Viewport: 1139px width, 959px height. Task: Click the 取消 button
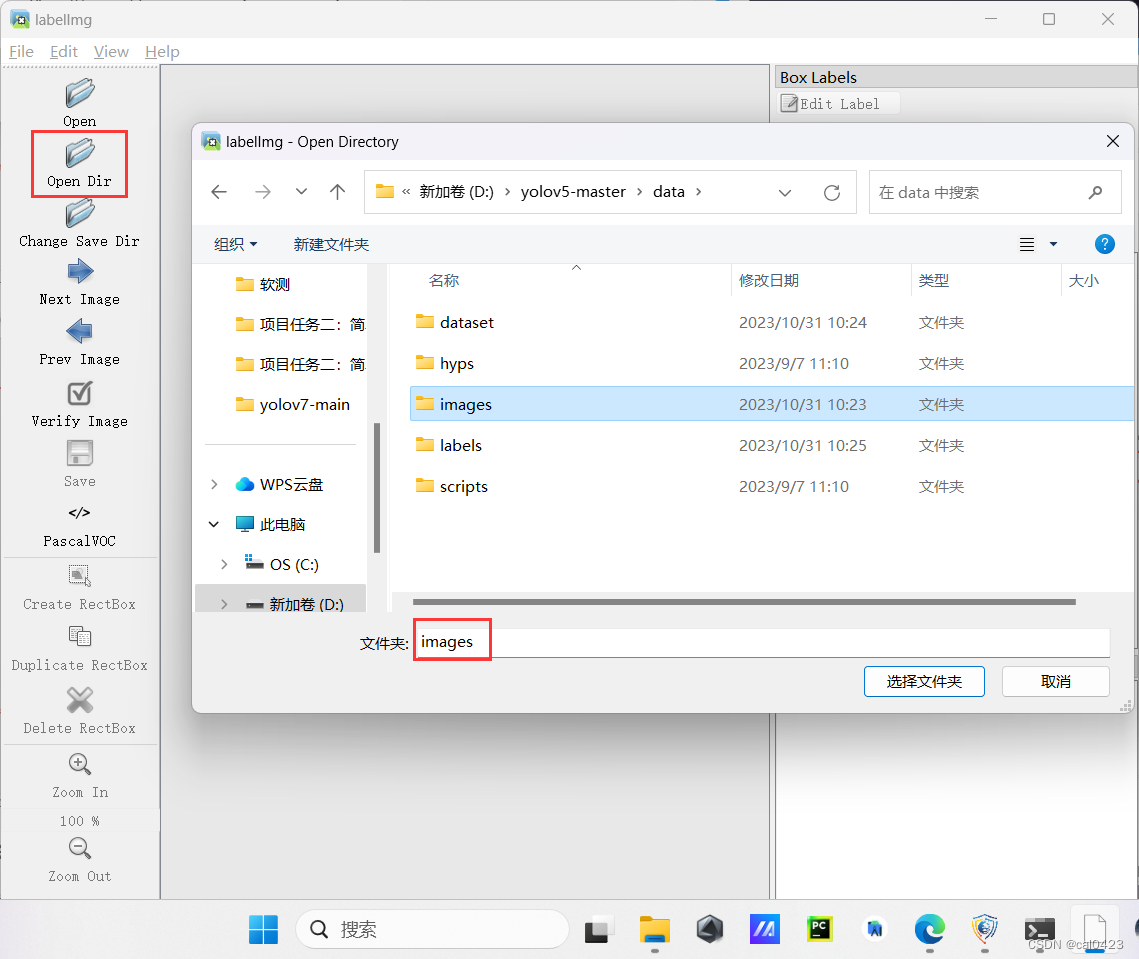tap(1055, 681)
